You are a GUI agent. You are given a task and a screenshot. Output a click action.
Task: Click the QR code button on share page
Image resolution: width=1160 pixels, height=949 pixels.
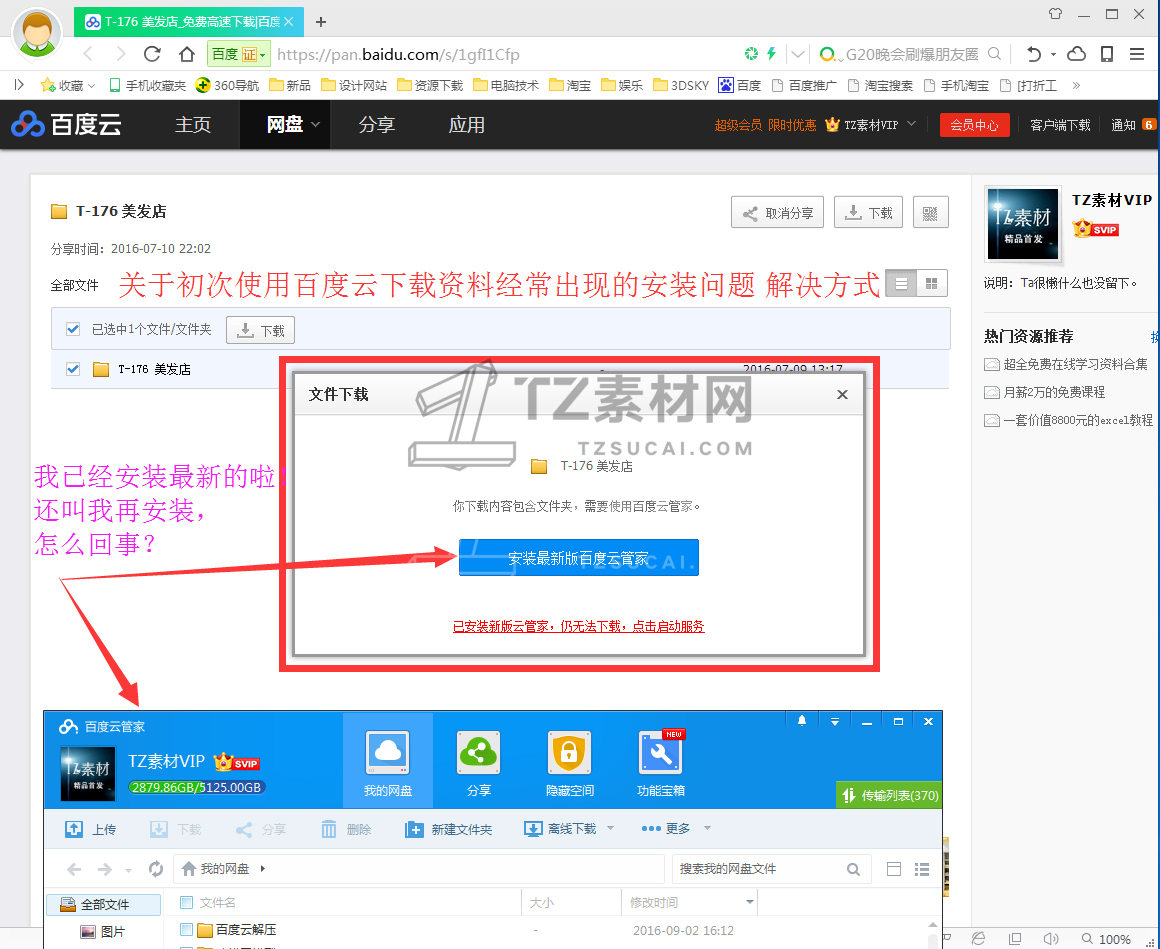[931, 213]
